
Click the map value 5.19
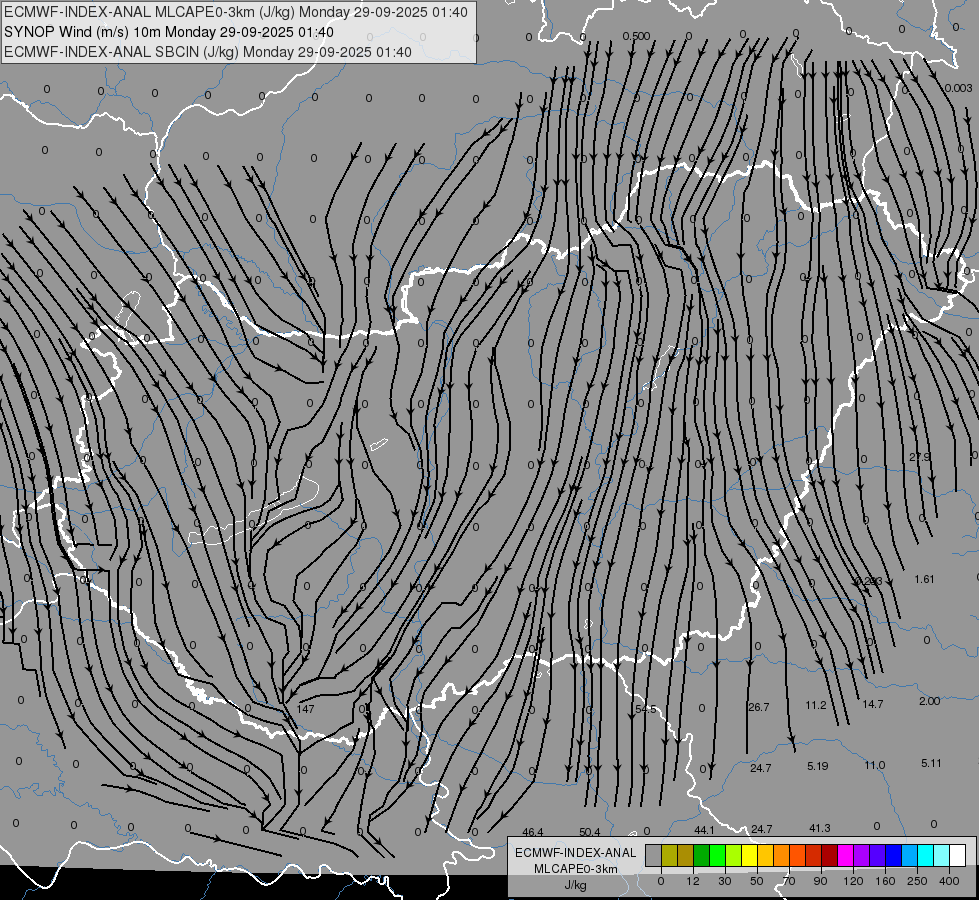coord(817,766)
